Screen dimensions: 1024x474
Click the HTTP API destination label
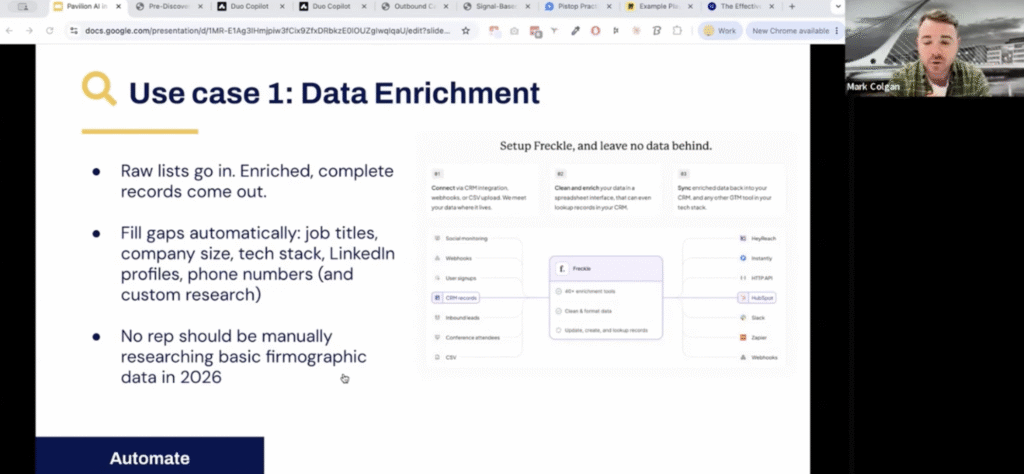[x=762, y=278]
